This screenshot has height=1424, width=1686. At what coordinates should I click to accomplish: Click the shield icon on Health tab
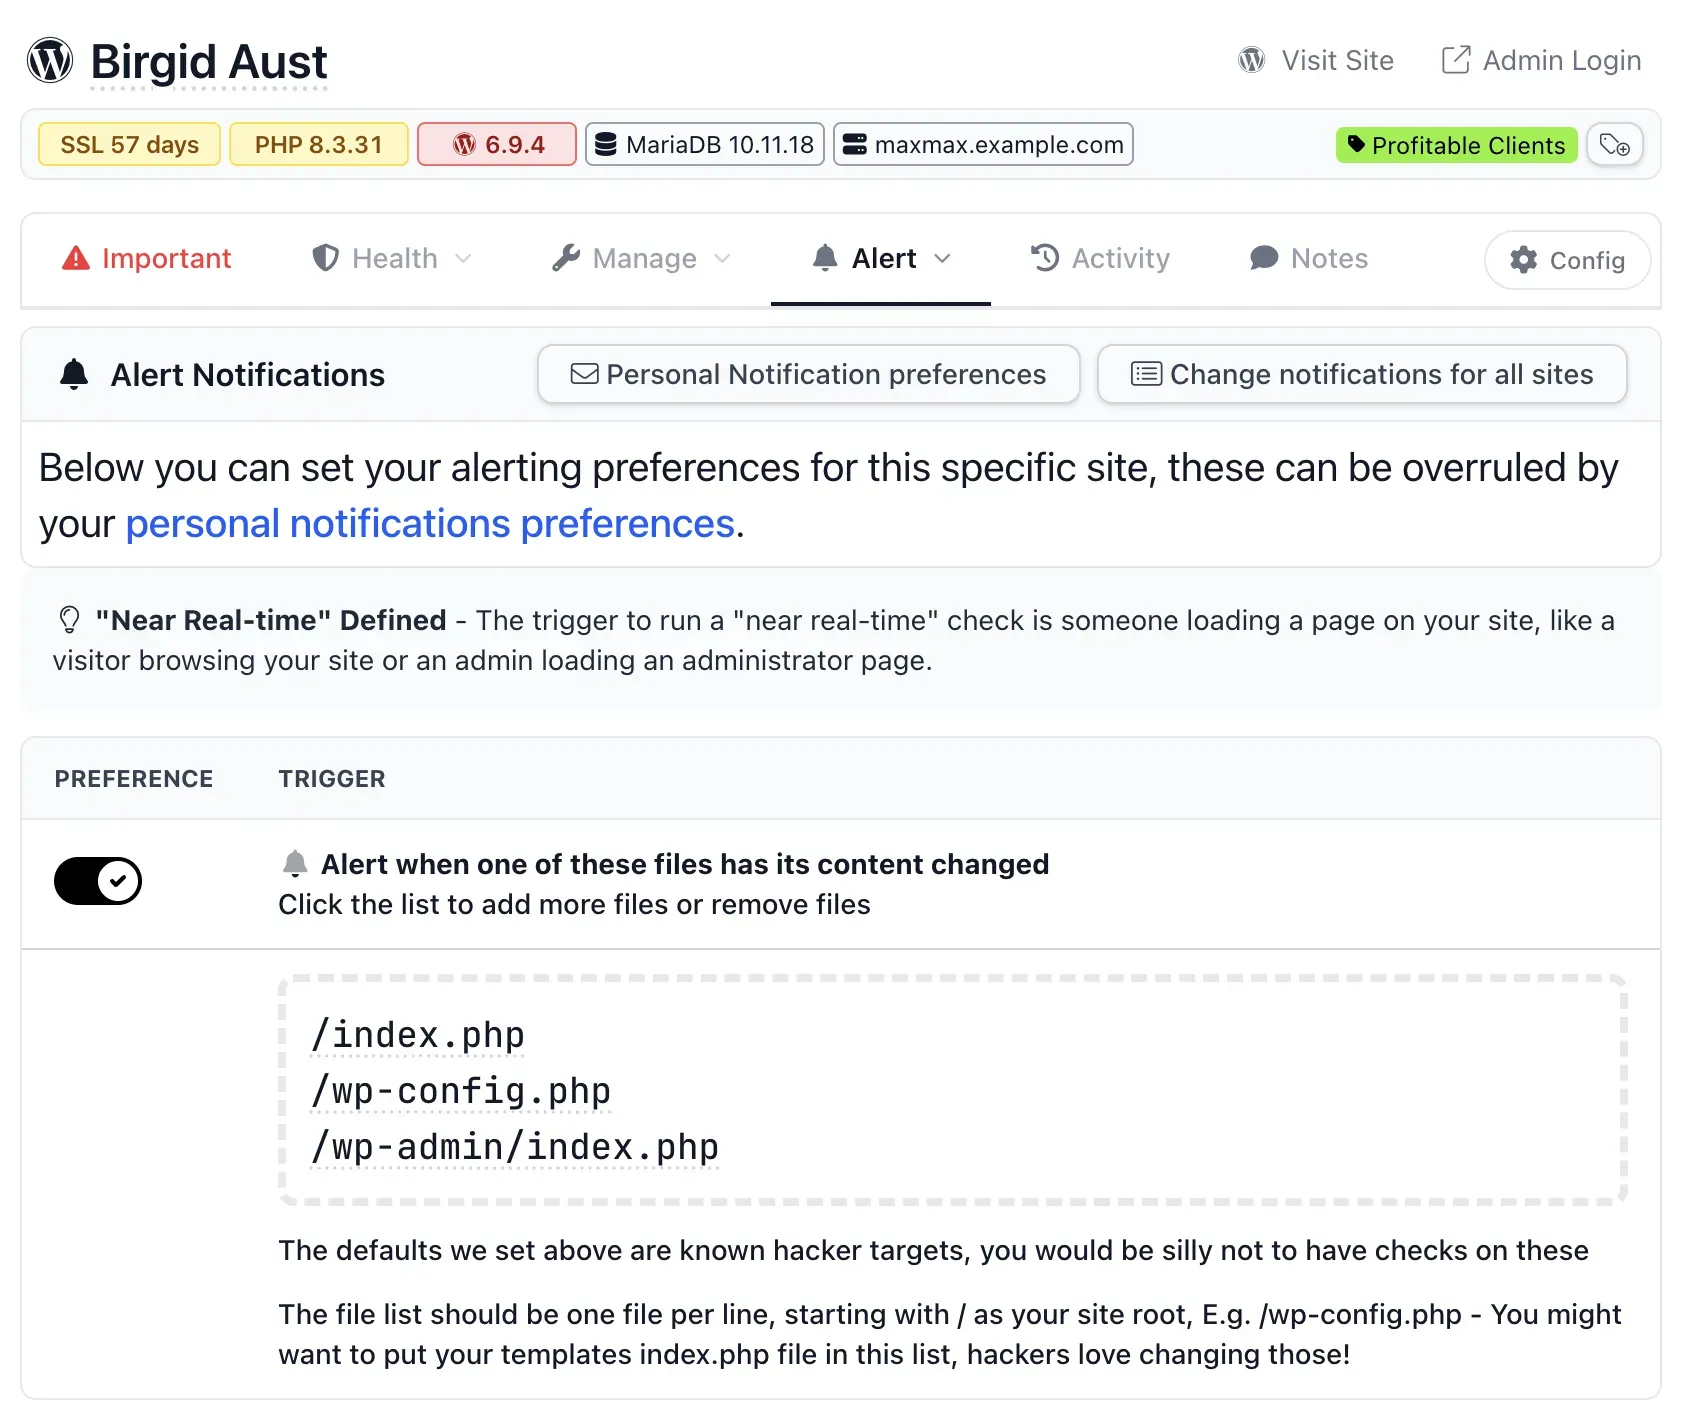pyautogui.click(x=326, y=258)
